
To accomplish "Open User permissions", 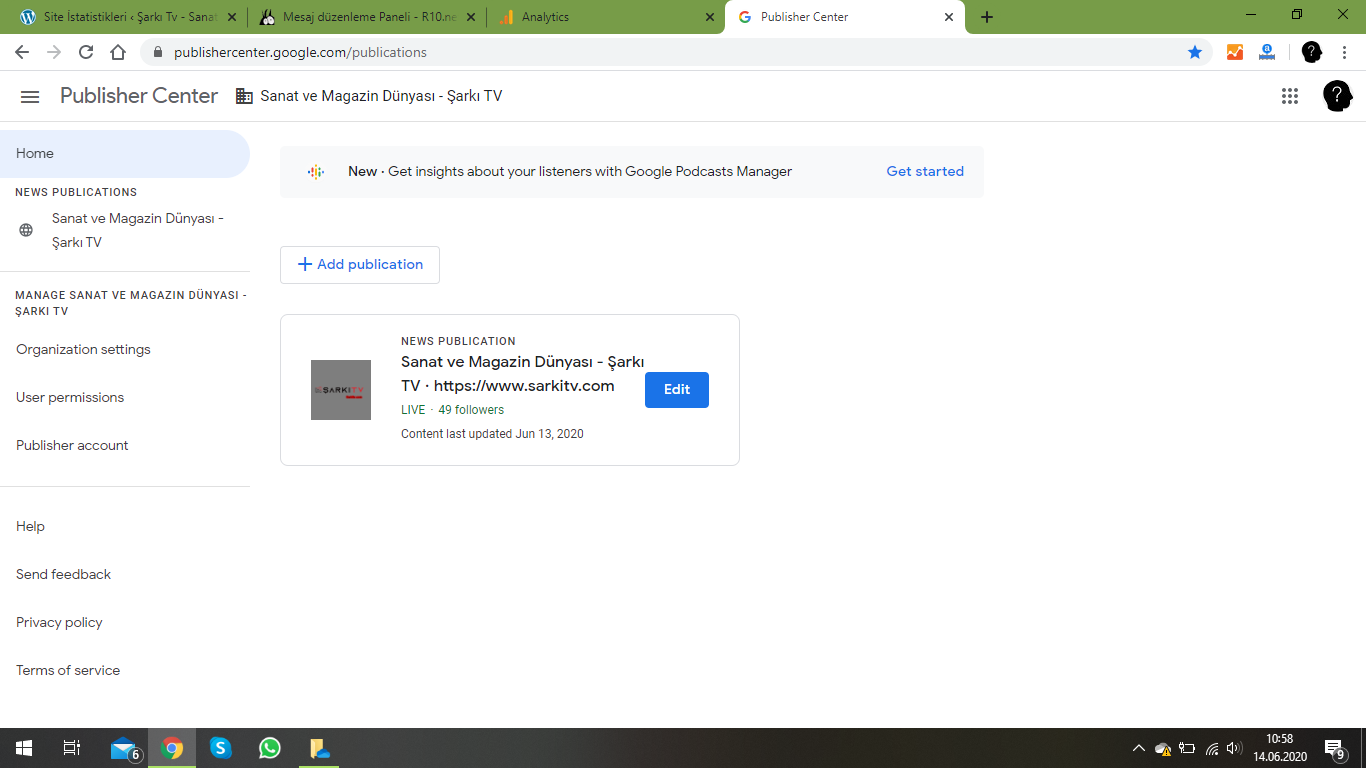I will (x=70, y=398).
